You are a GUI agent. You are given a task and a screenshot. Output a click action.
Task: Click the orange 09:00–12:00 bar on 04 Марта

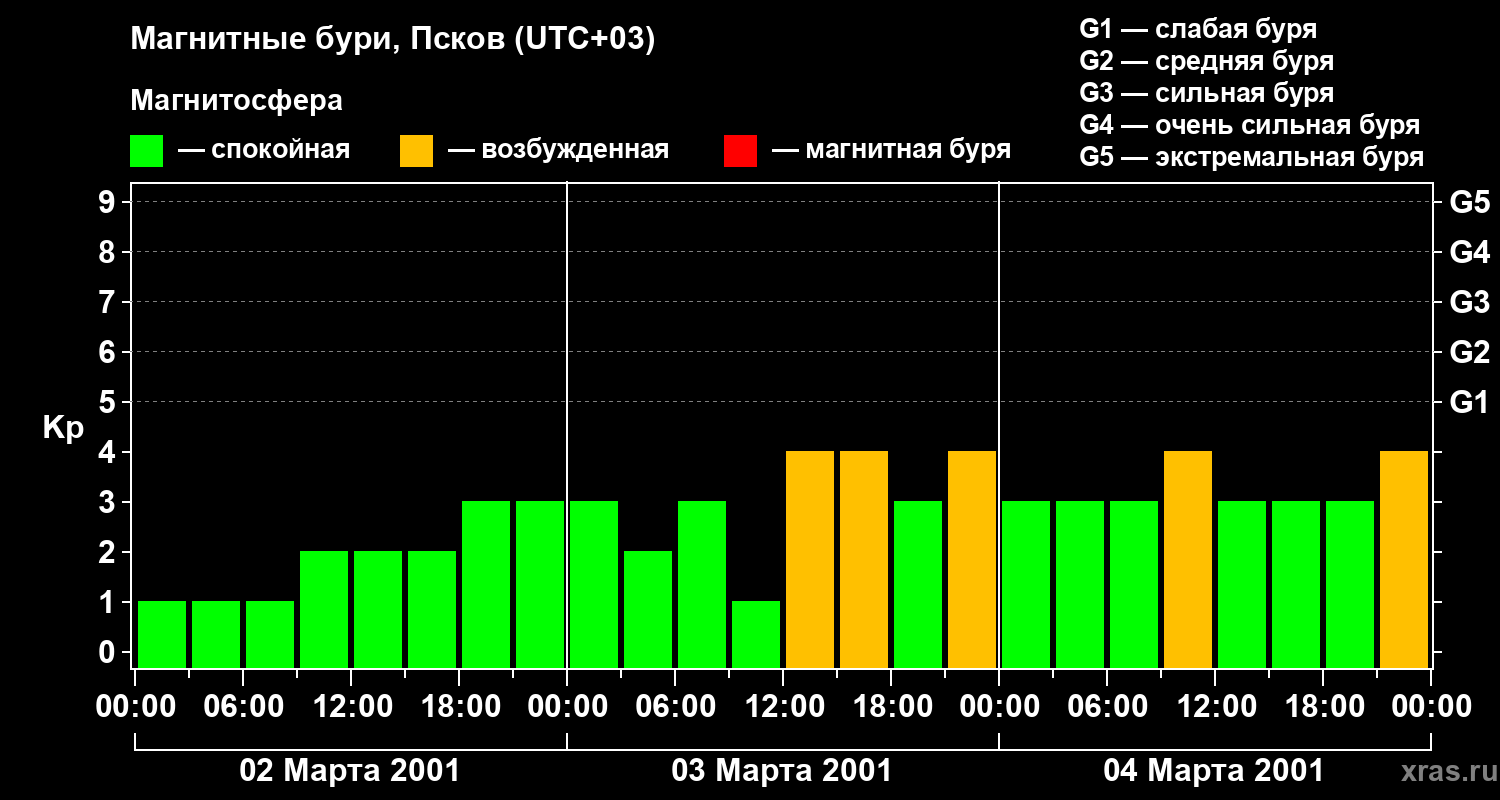[x=1188, y=559]
